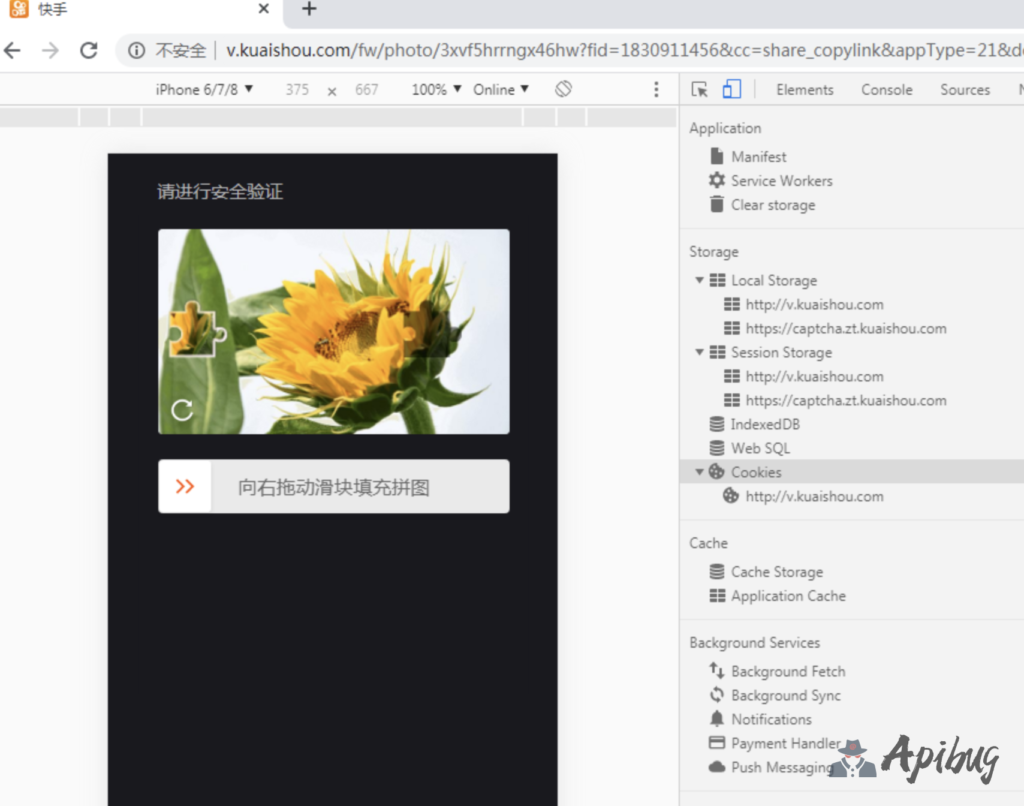This screenshot has height=806, width=1024.
Task: Collapse the Session Storage tree node
Action: click(x=700, y=353)
